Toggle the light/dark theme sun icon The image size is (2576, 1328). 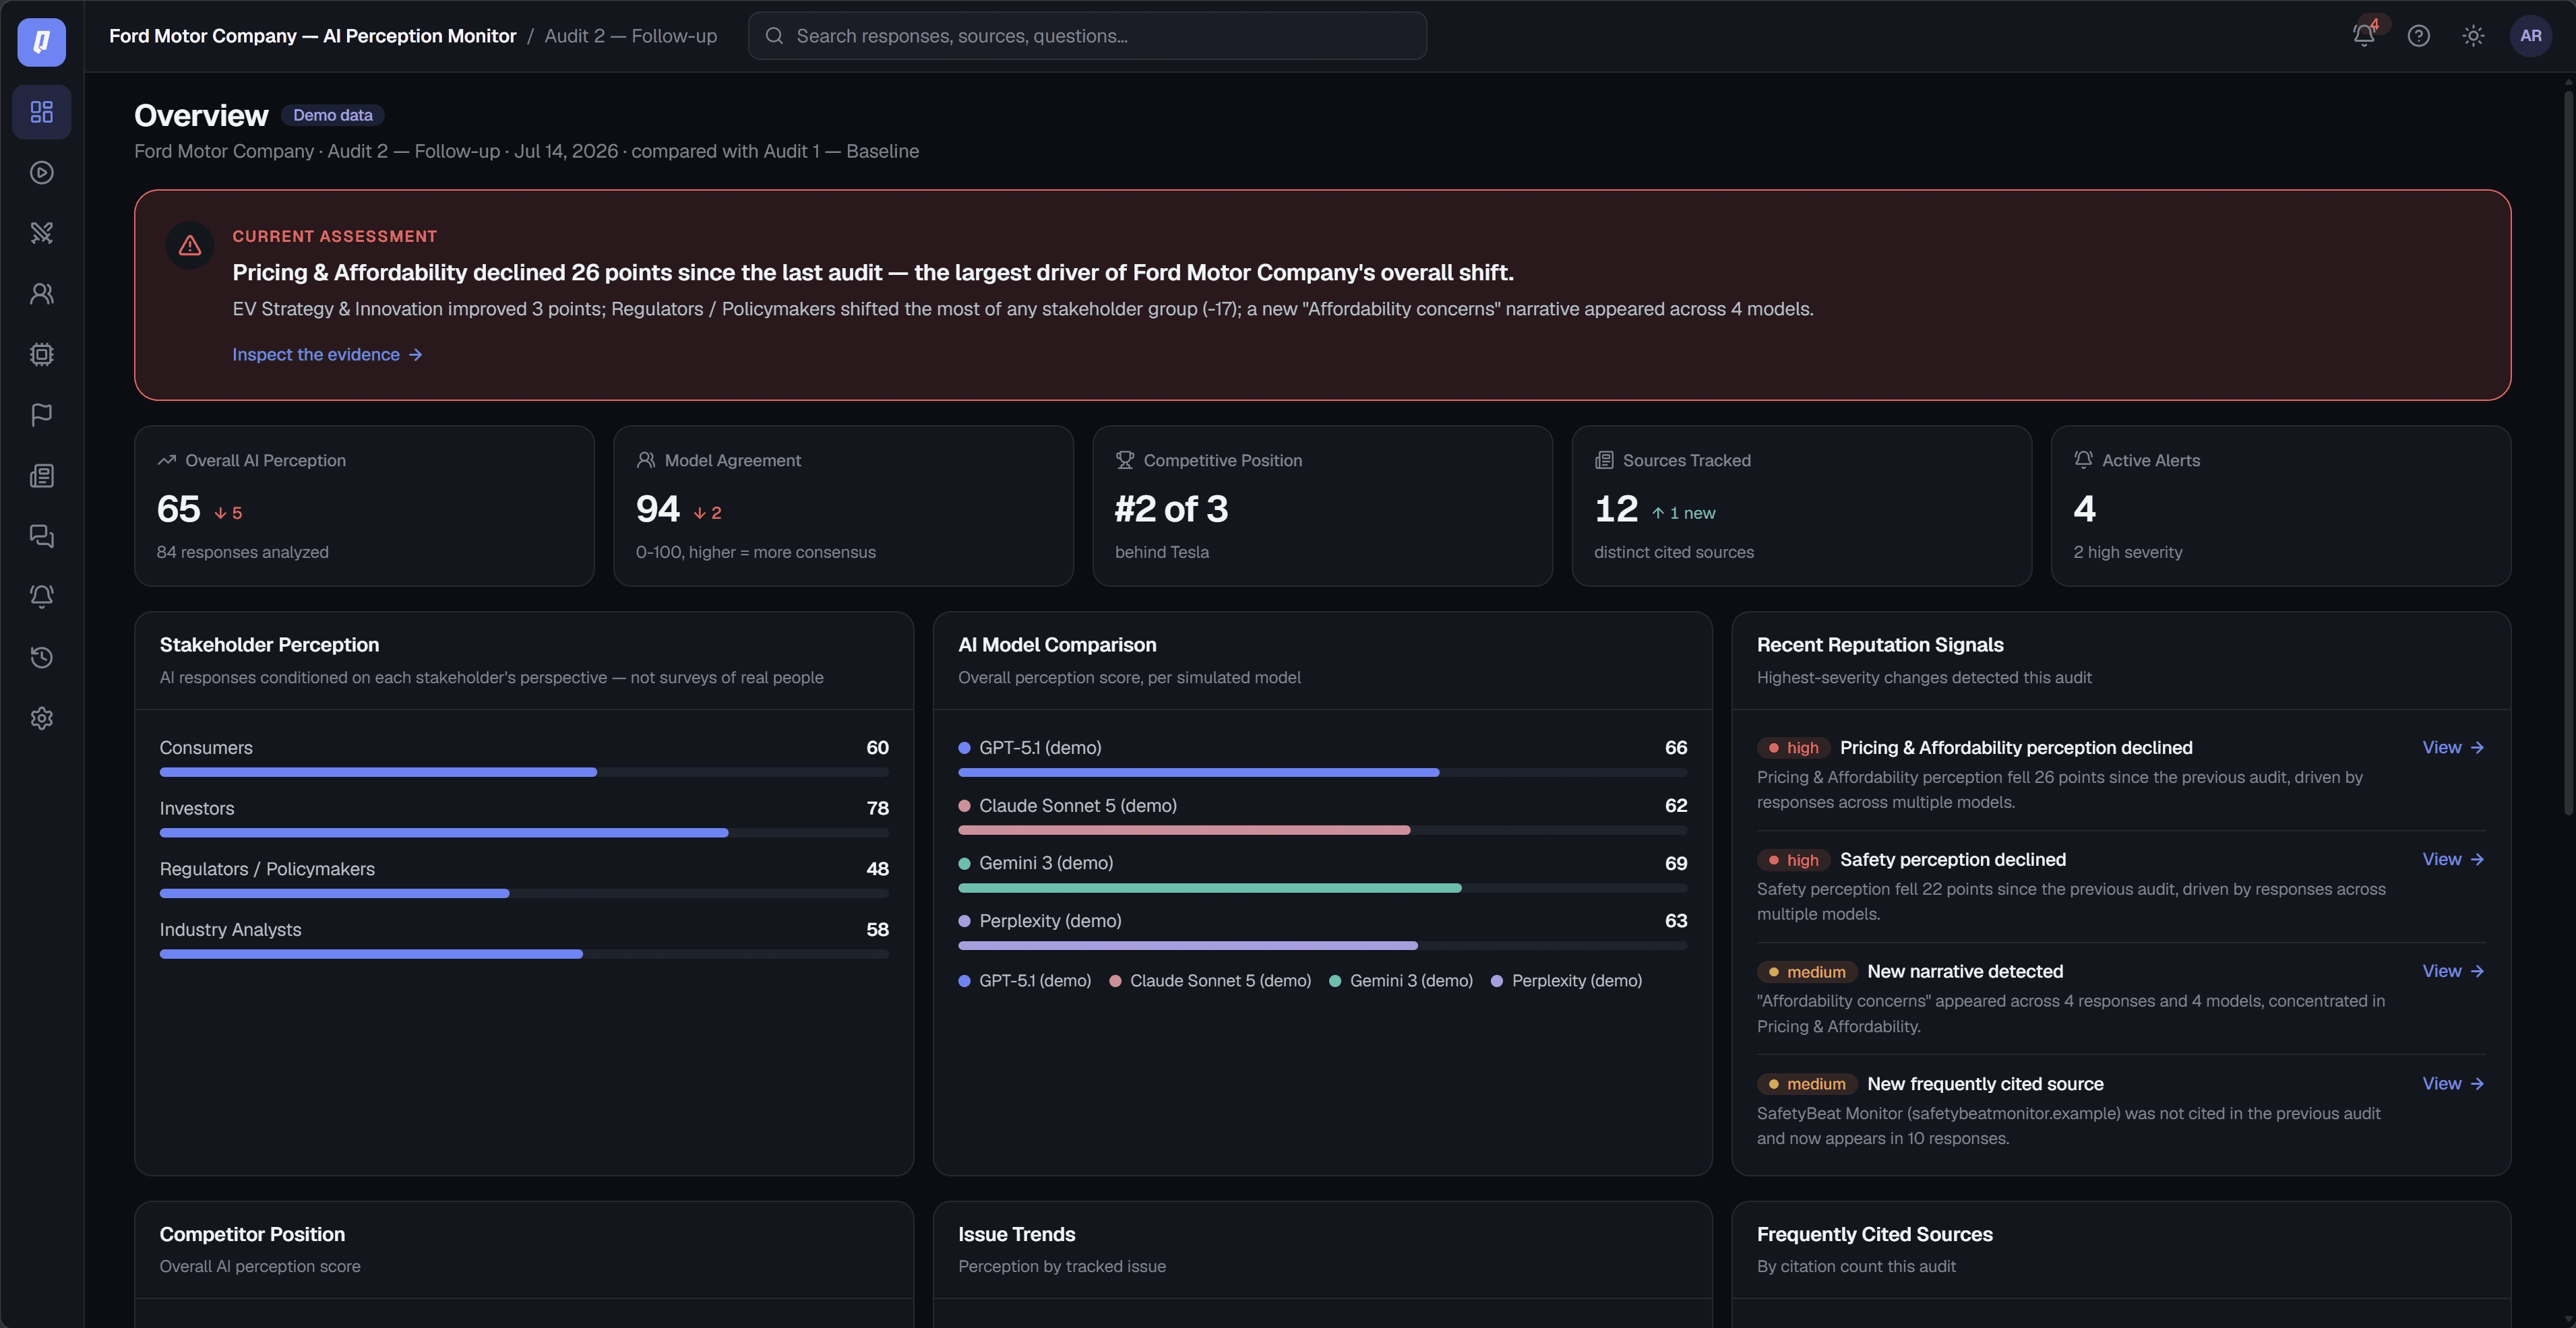[2473, 36]
